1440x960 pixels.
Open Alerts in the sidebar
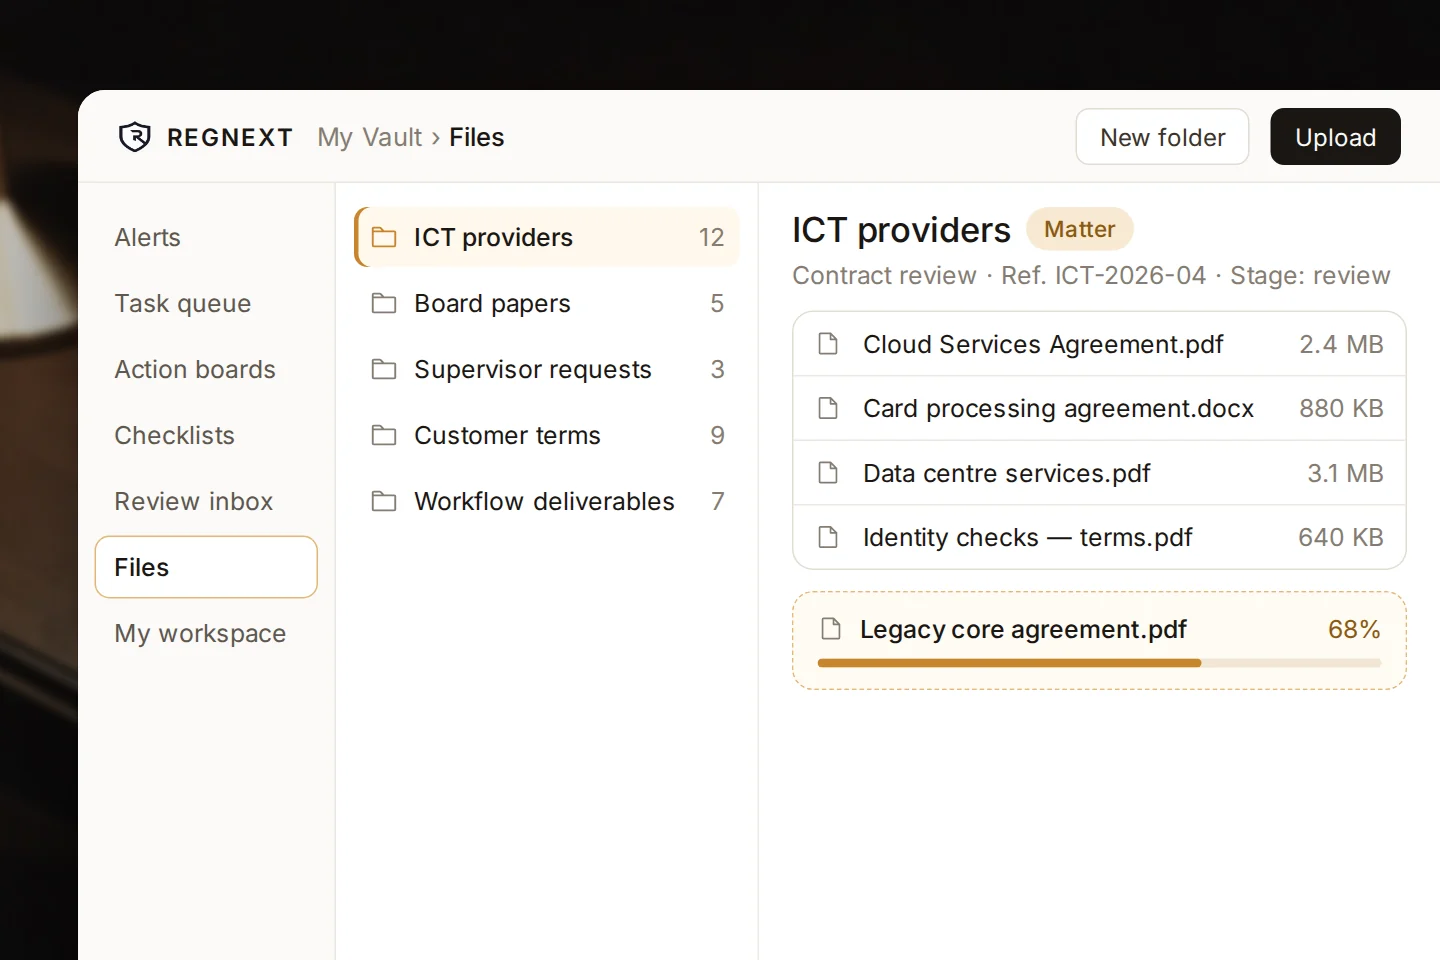pos(206,237)
